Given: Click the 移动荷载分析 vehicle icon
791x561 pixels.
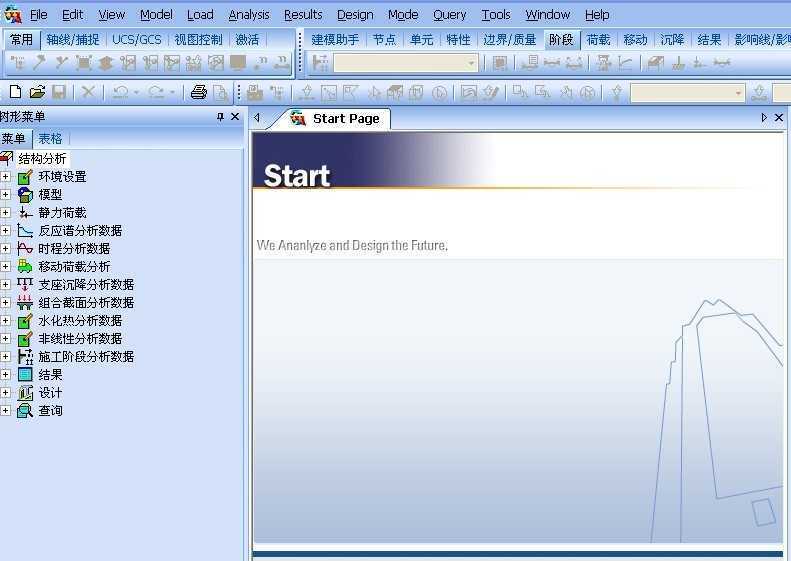Looking at the screenshot, I should 25,267.
